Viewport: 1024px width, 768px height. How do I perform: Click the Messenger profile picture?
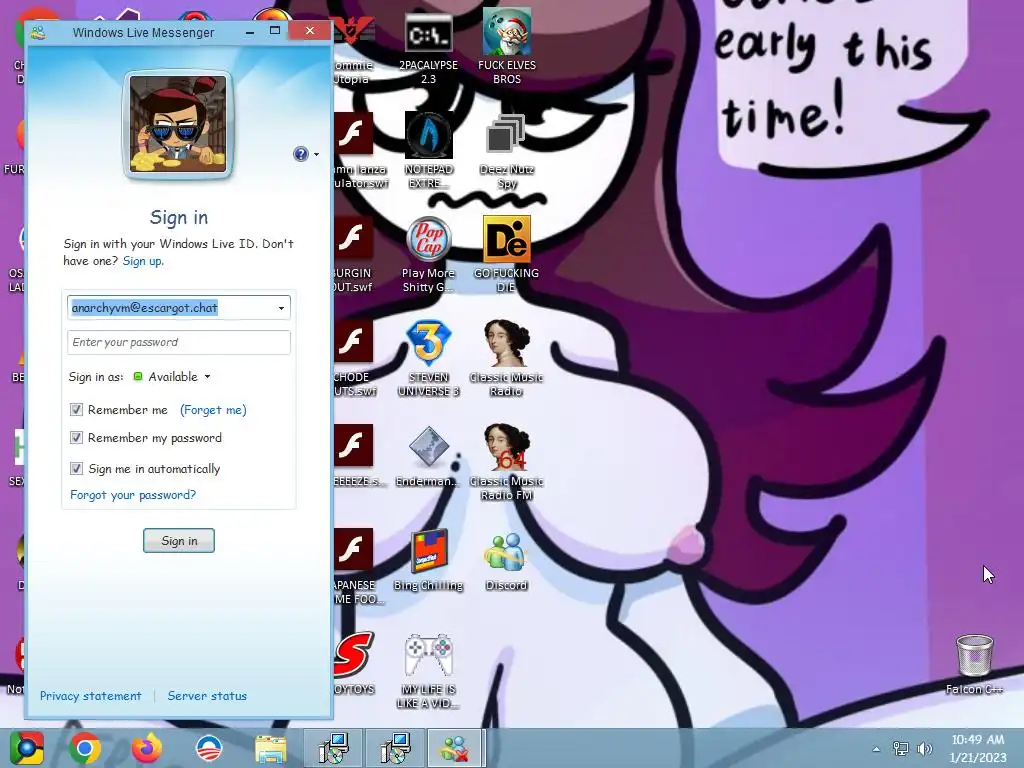coord(178,124)
